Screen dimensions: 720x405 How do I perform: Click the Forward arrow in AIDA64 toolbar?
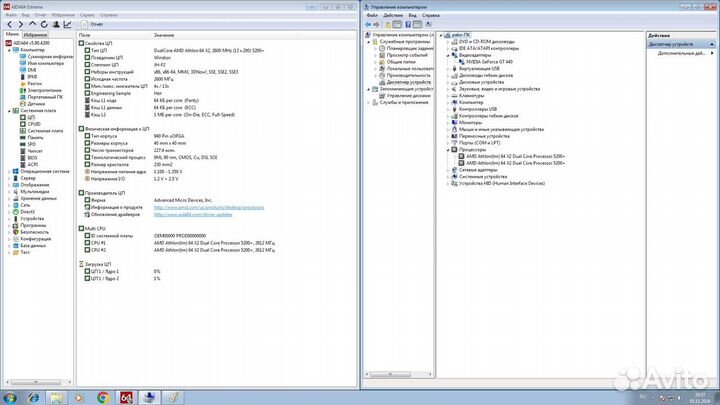pos(20,24)
